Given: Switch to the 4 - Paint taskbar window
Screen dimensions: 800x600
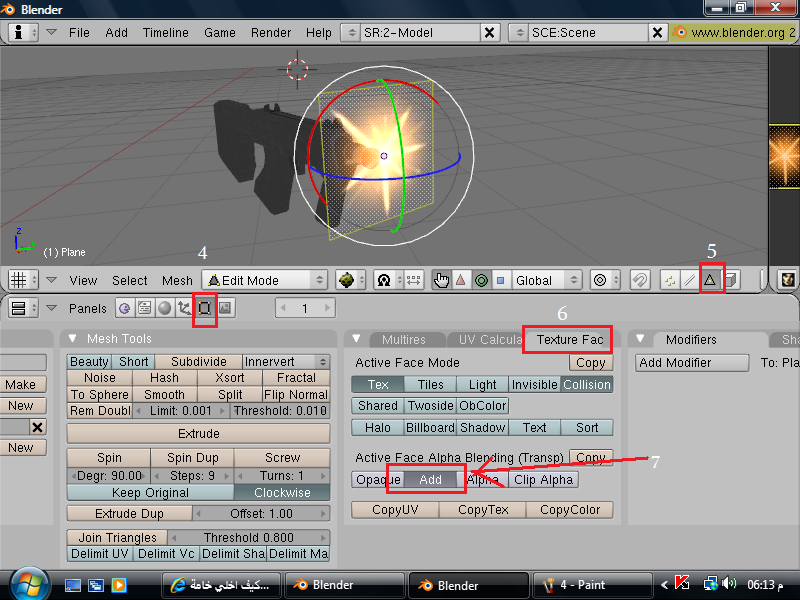Looking at the screenshot, I should (592, 585).
